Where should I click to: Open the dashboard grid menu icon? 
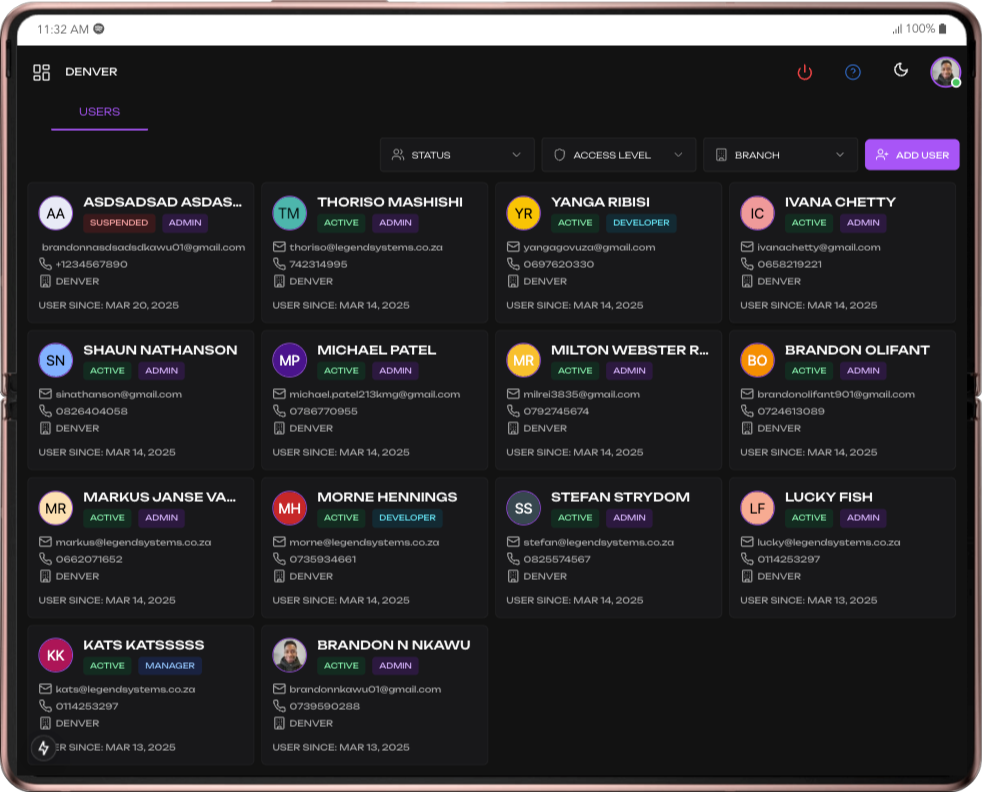coord(41,72)
